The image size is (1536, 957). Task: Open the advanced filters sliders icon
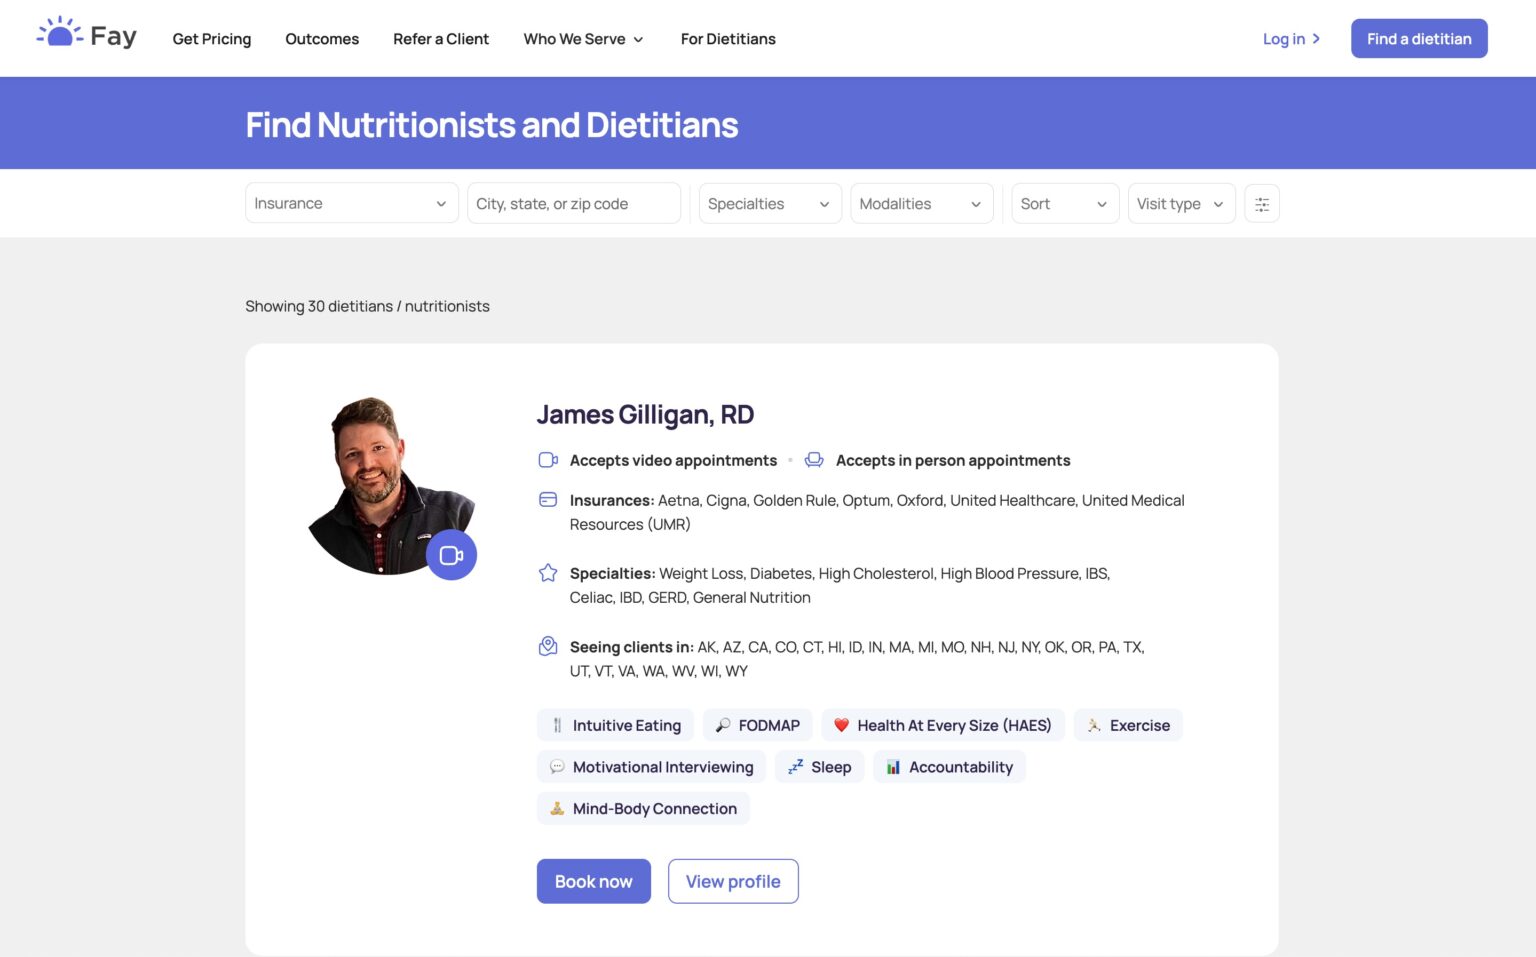[x=1262, y=204]
